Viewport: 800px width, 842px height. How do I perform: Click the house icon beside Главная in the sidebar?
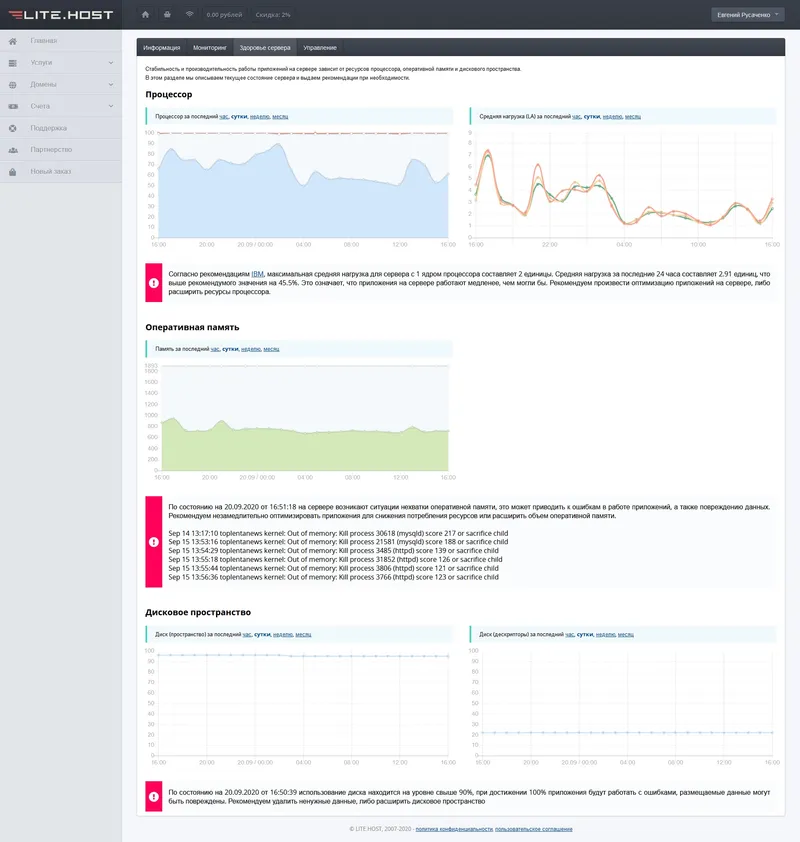(13, 41)
